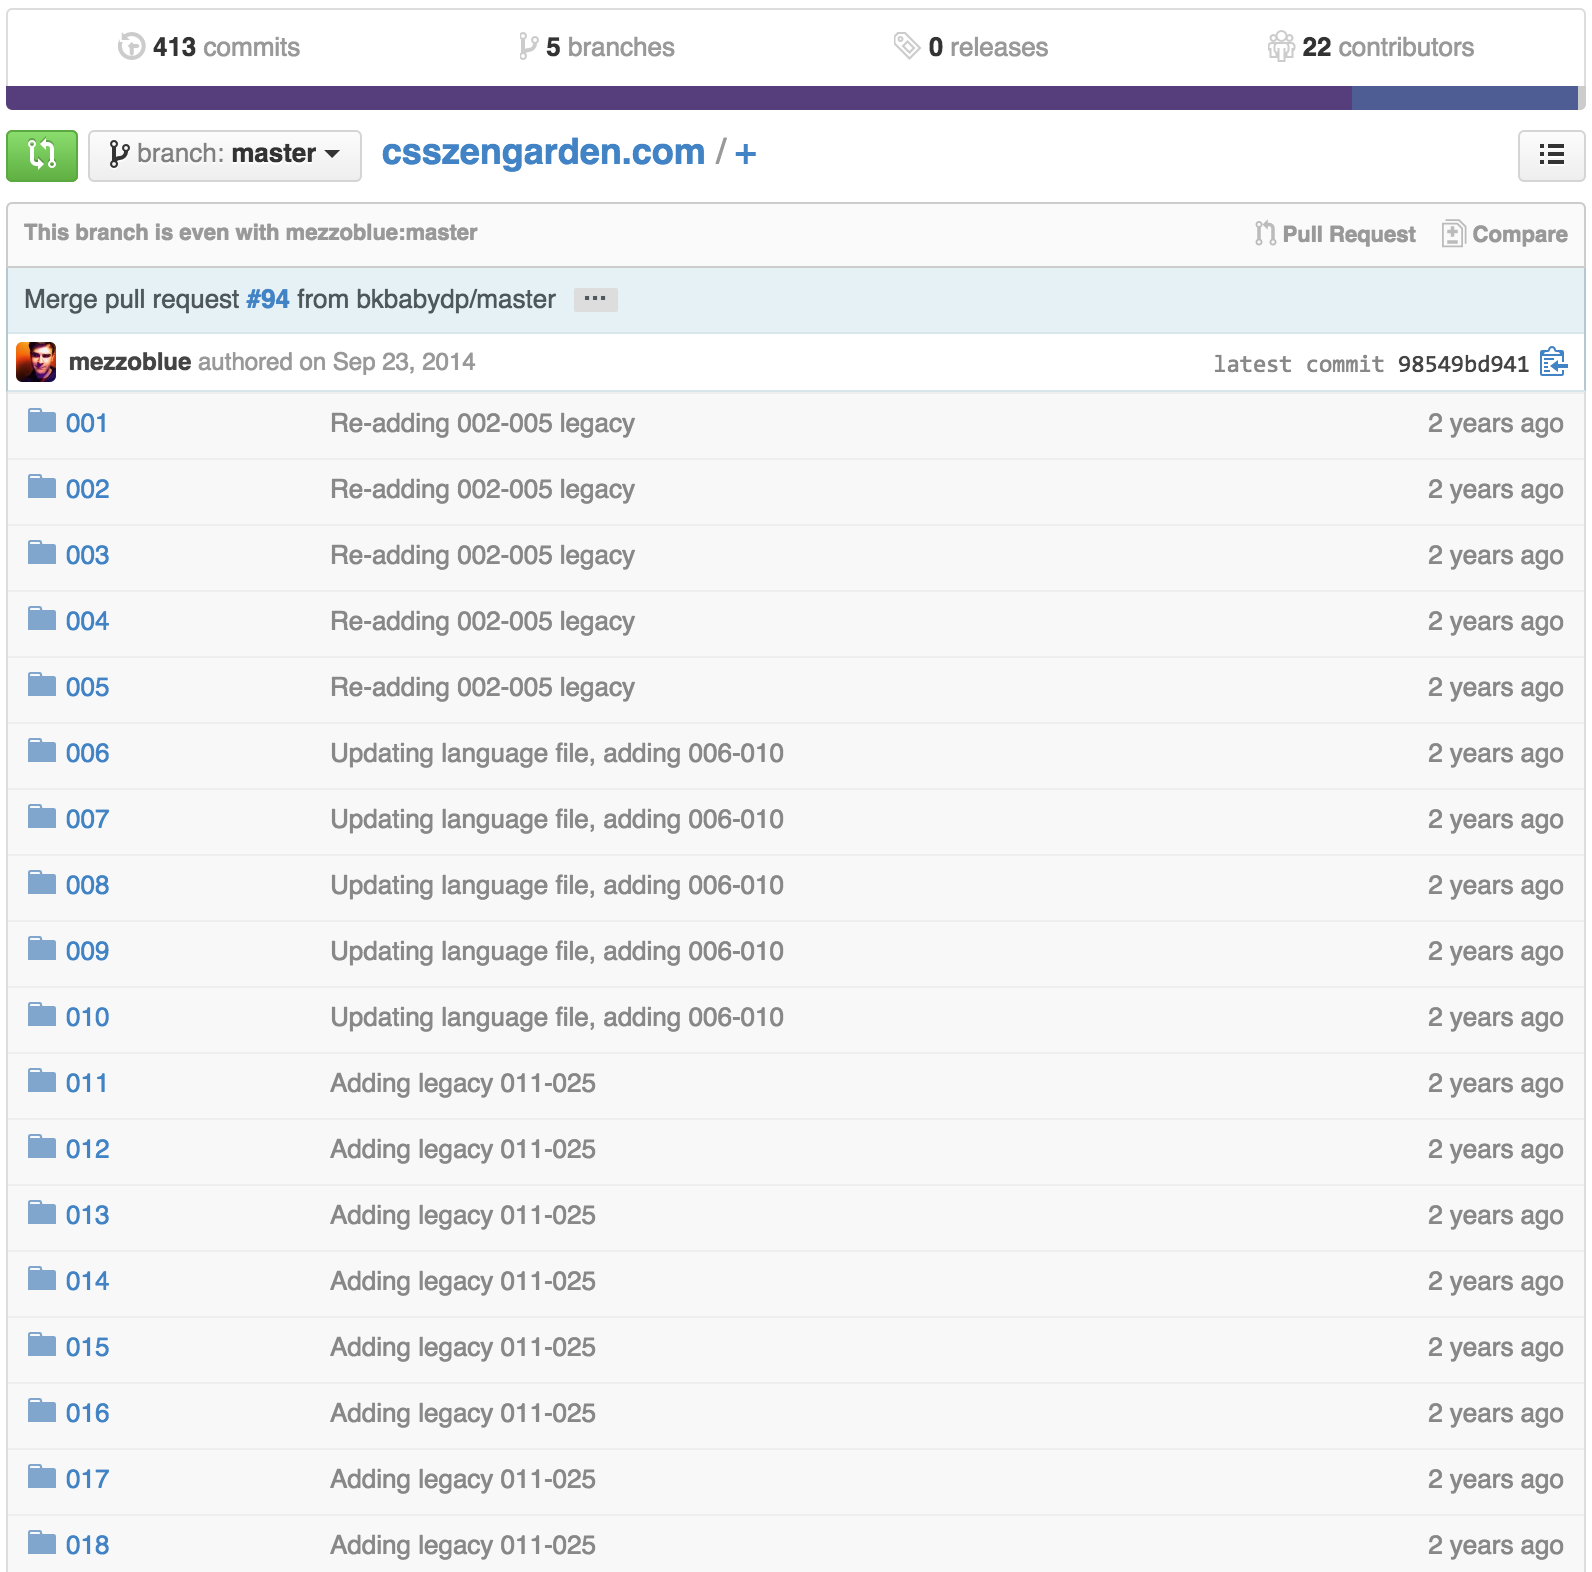Click the folder icon for 007
The image size is (1592, 1572).
pyautogui.click(x=42, y=817)
